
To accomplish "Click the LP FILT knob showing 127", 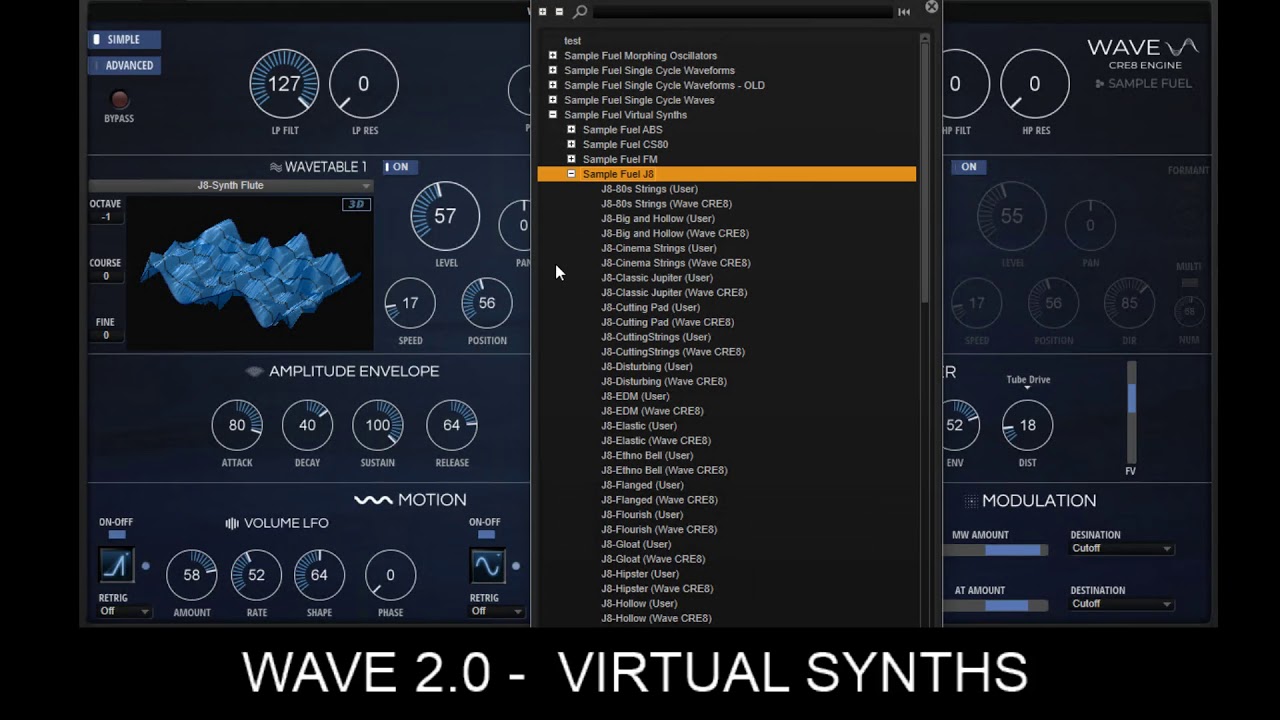I will tap(284, 84).
